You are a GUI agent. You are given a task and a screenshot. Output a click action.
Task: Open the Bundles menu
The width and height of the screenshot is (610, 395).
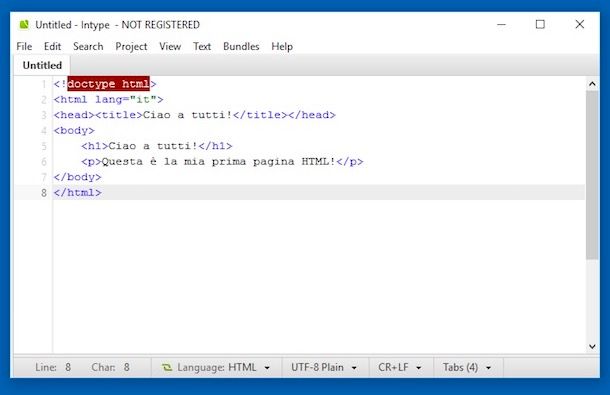pyautogui.click(x=241, y=46)
